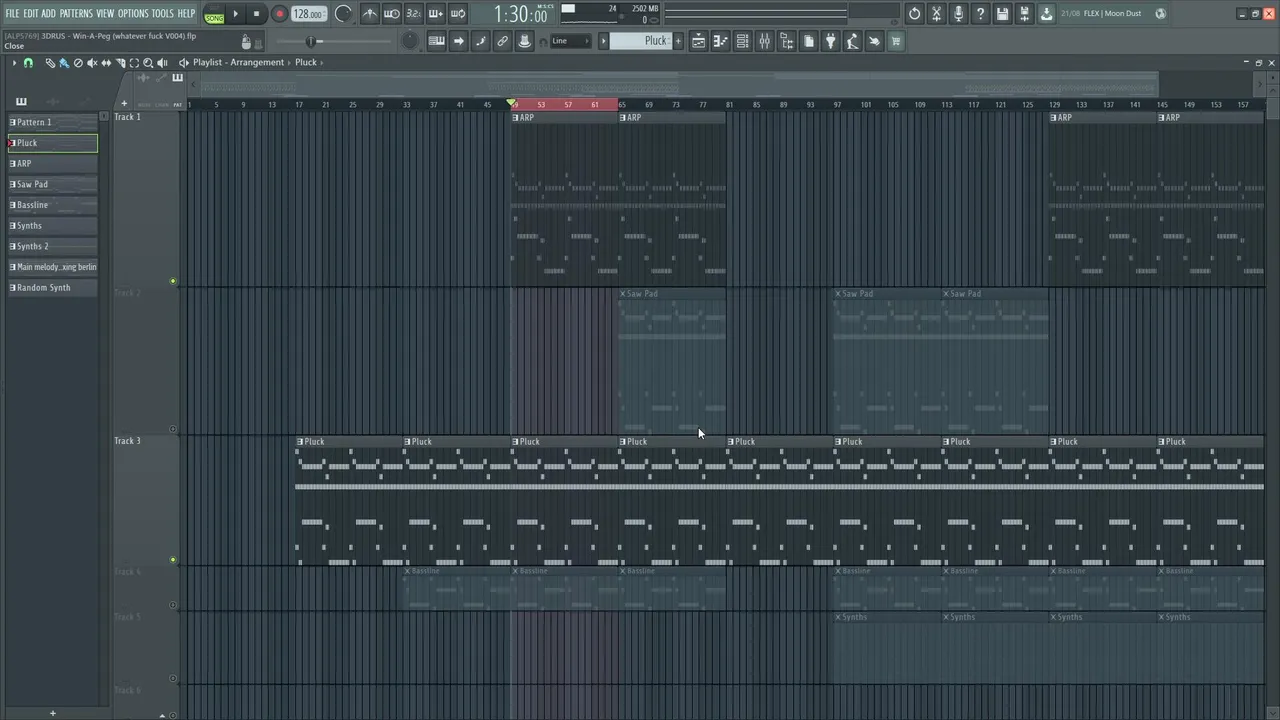
Task: Select the Slip tool
Action: coord(106,63)
